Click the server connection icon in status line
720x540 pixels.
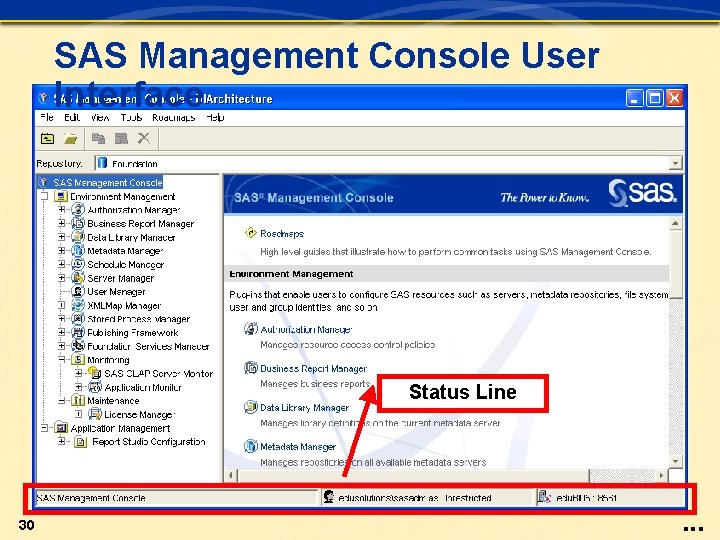pos(545,497)
